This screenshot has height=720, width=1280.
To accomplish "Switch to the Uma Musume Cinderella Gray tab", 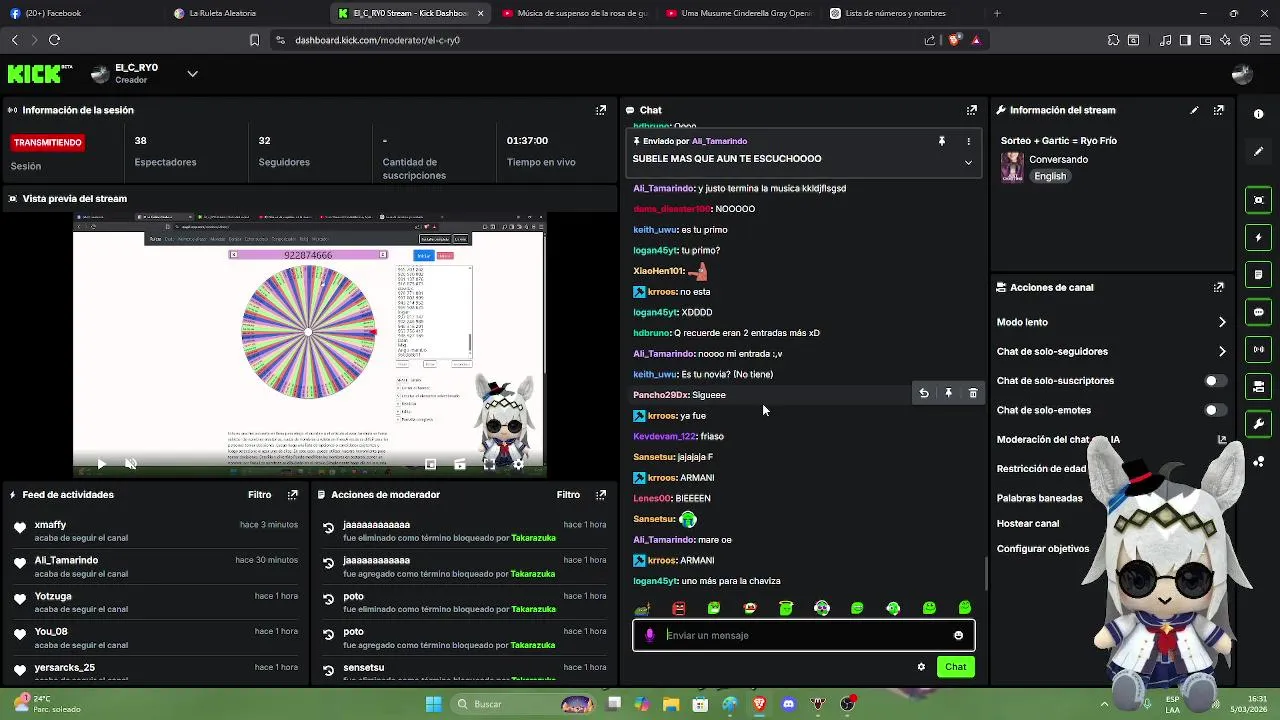I will [x=738, y=13].
